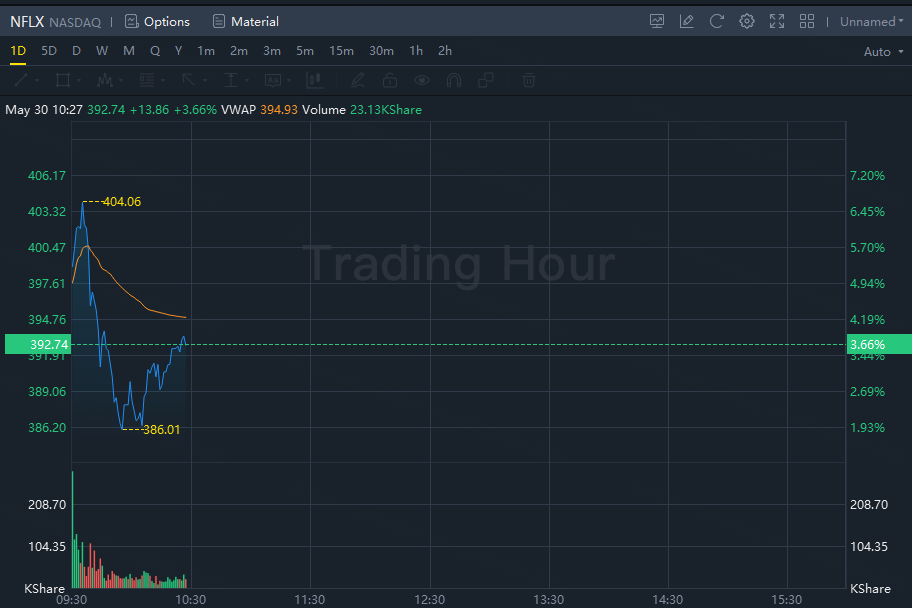Screen dimensions: 912x608
Task: Select the 1D timeframe tab
Action: pos(18,51)
